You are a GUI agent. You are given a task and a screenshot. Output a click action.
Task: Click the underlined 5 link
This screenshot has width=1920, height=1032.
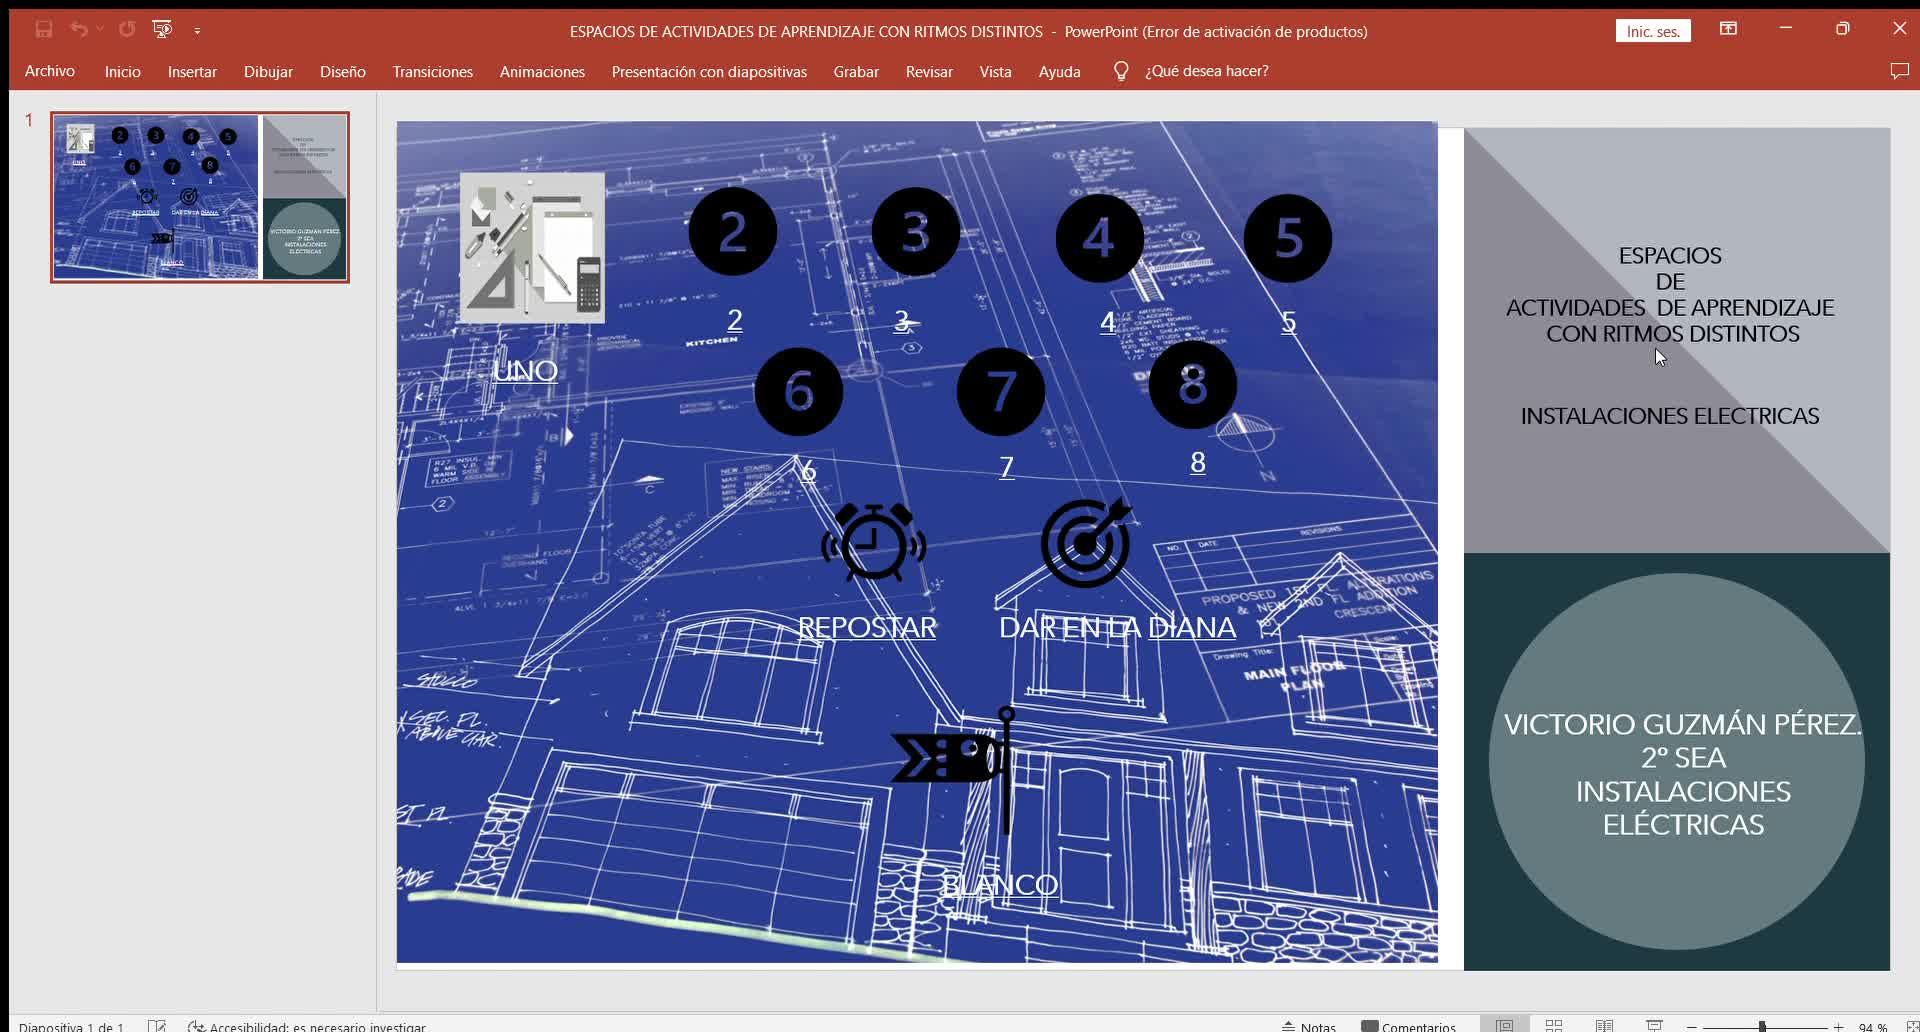tap(1289, 322)
